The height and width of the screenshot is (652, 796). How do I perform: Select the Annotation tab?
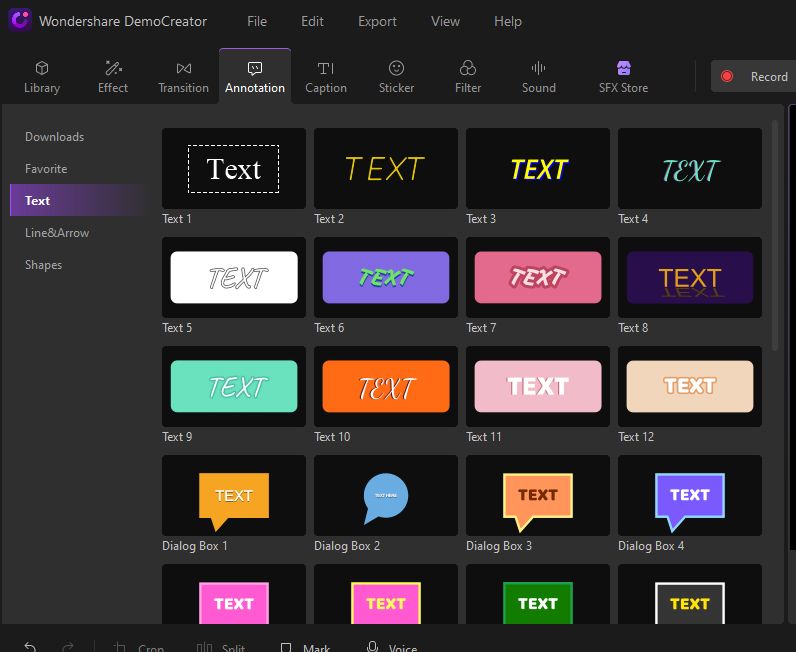click(255, 77)
